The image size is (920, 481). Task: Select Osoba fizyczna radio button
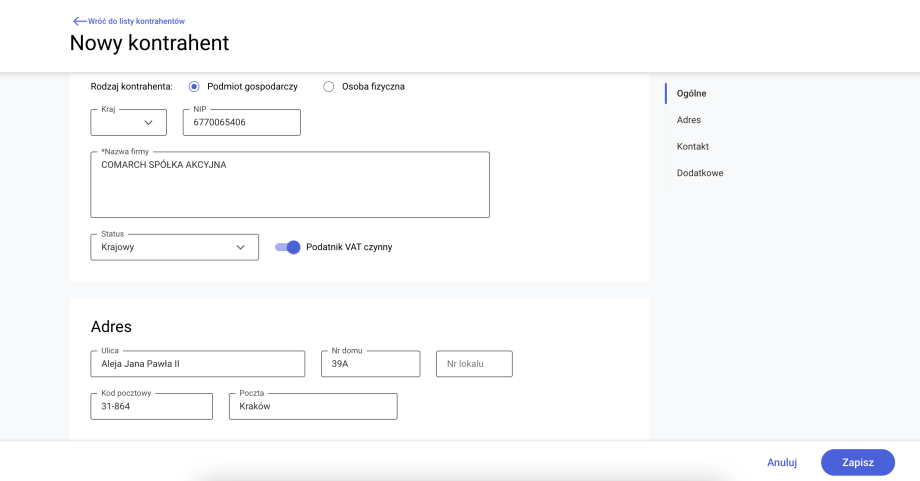coord(328,86)
